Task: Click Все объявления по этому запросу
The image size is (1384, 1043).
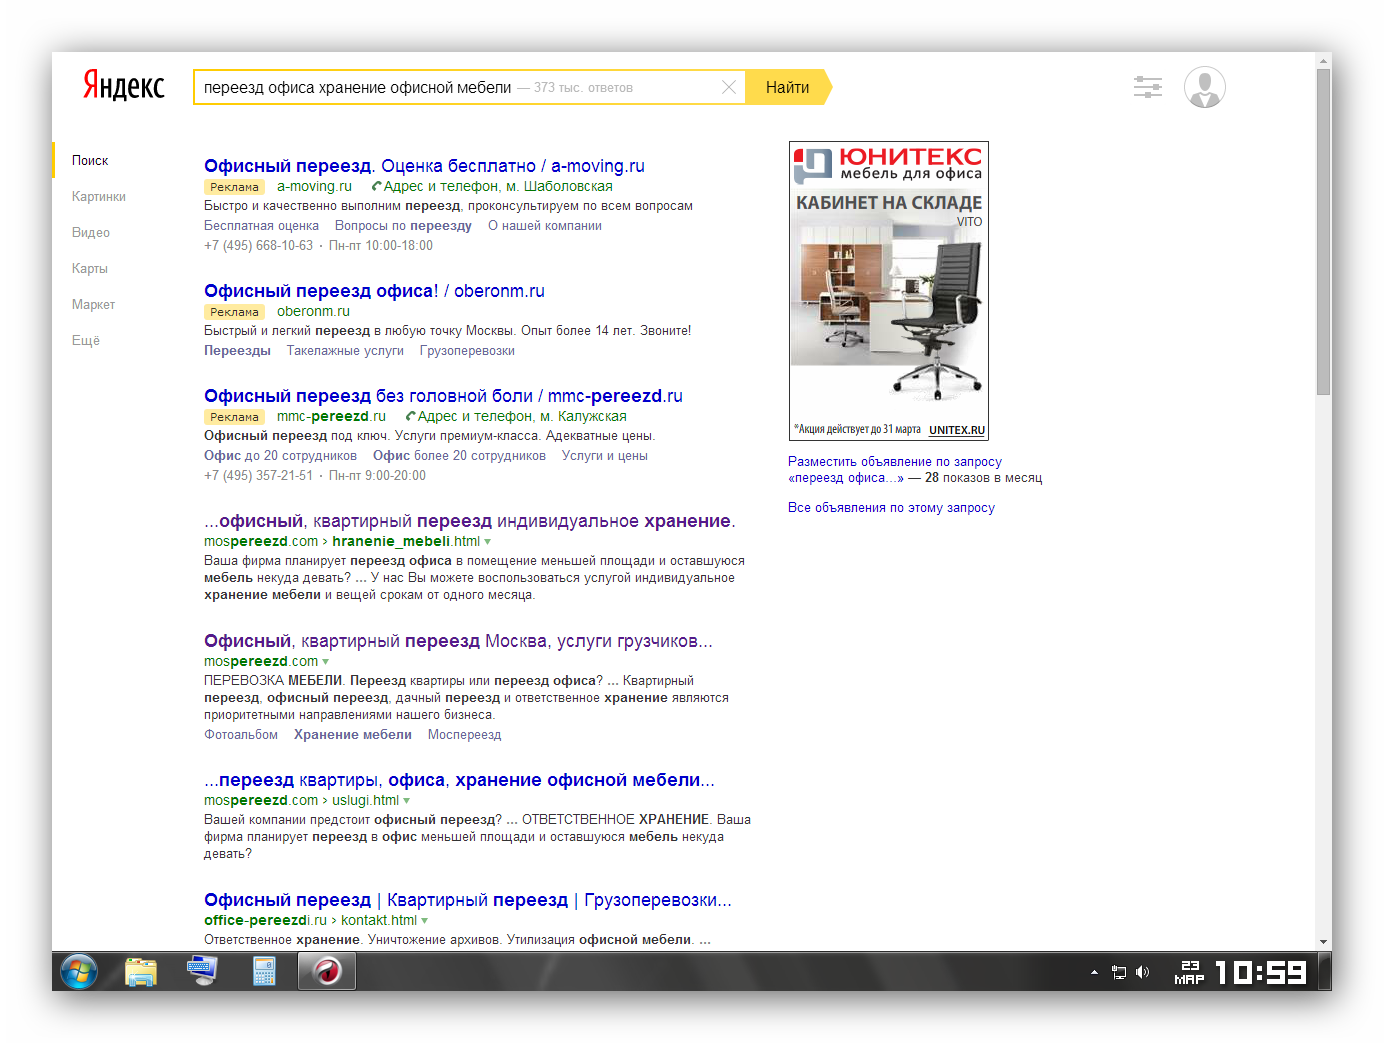Action: pyautogui.click(x=891, y=508)
